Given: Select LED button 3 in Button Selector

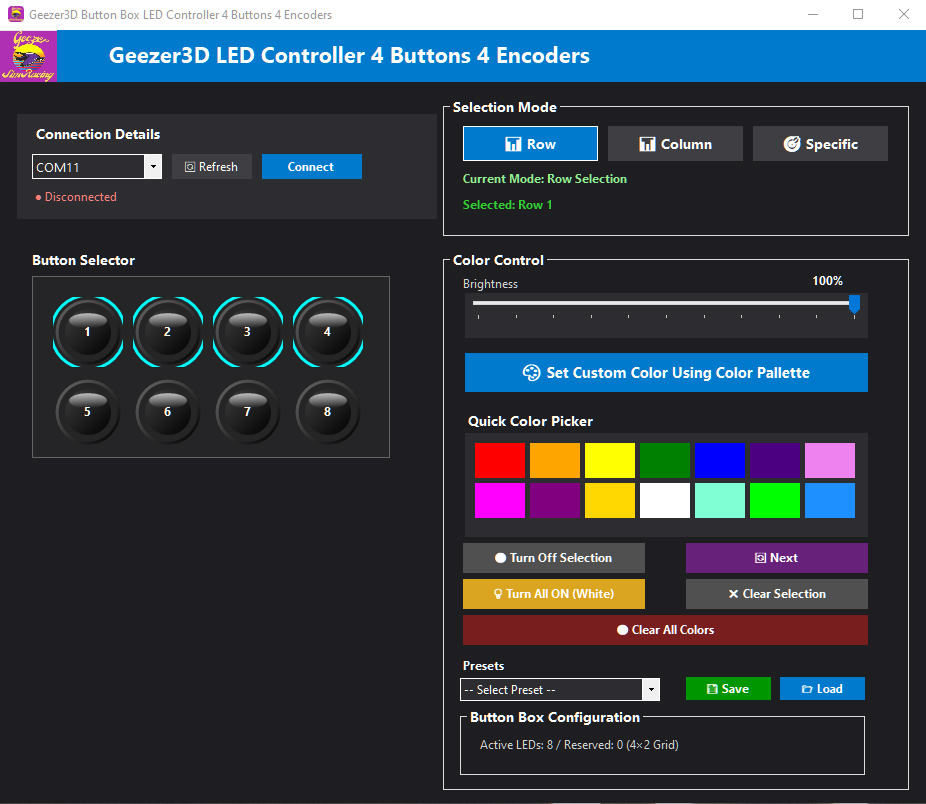Looking at the screenshot, I should point(247,331).
